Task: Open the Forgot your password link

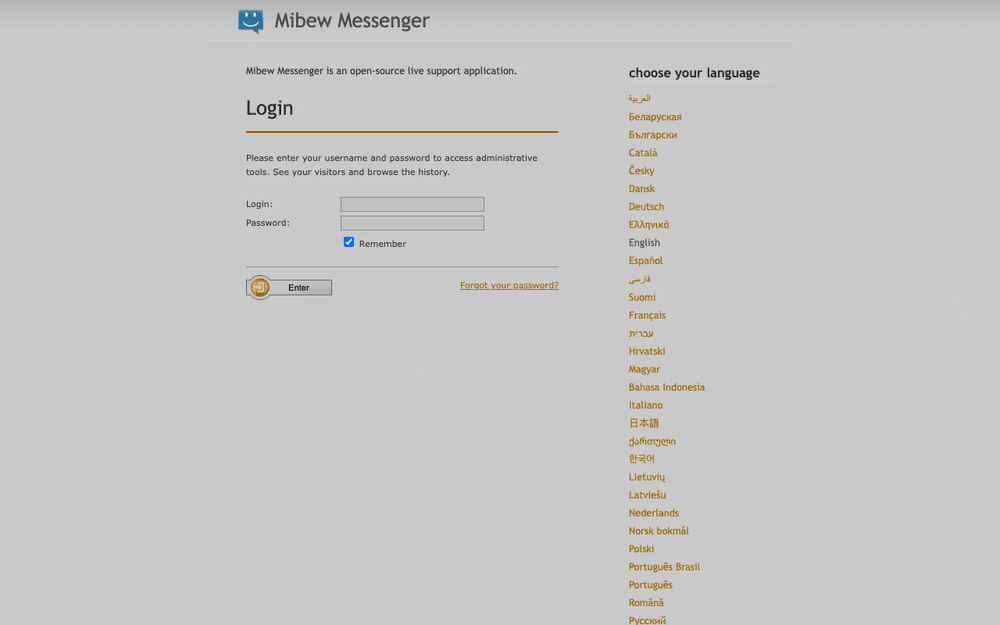Action: (509, 285)
